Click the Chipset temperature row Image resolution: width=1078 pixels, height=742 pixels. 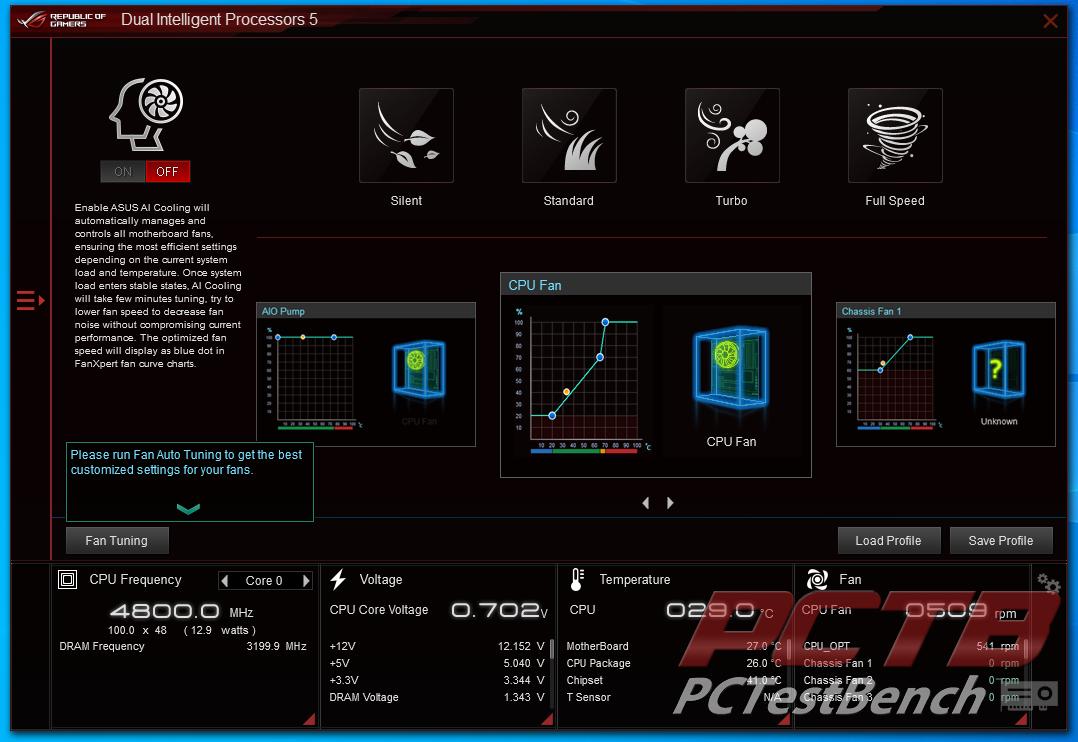(674, 680)
